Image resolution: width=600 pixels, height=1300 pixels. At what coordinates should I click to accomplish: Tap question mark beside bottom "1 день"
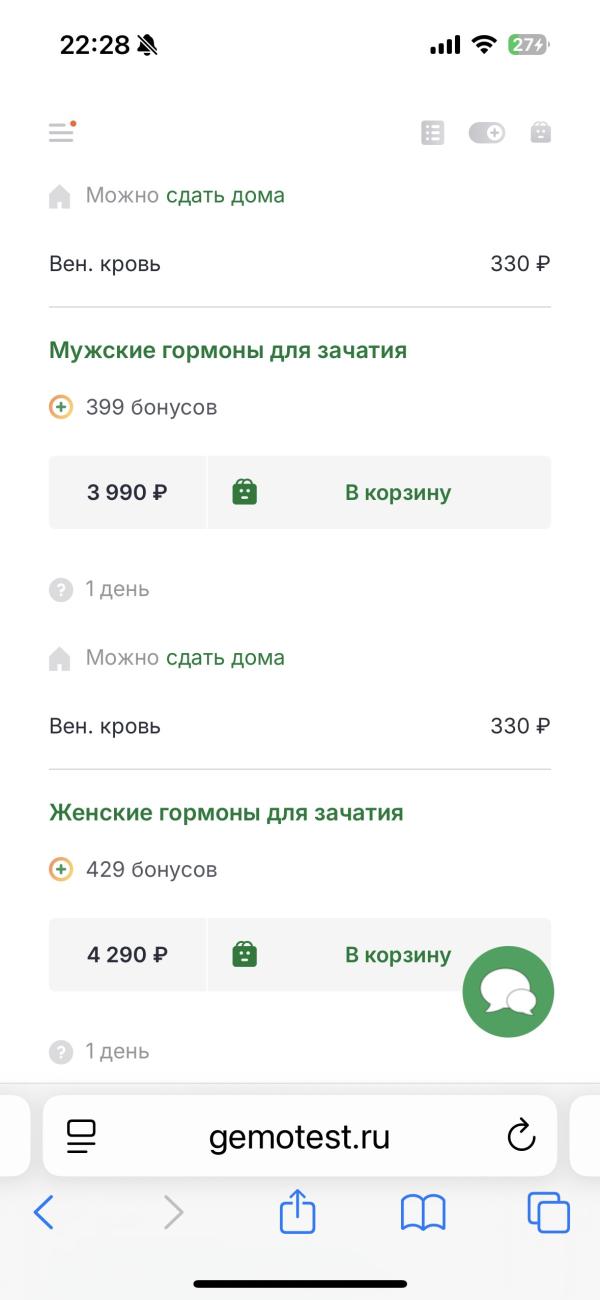(x=61, y=1051)
